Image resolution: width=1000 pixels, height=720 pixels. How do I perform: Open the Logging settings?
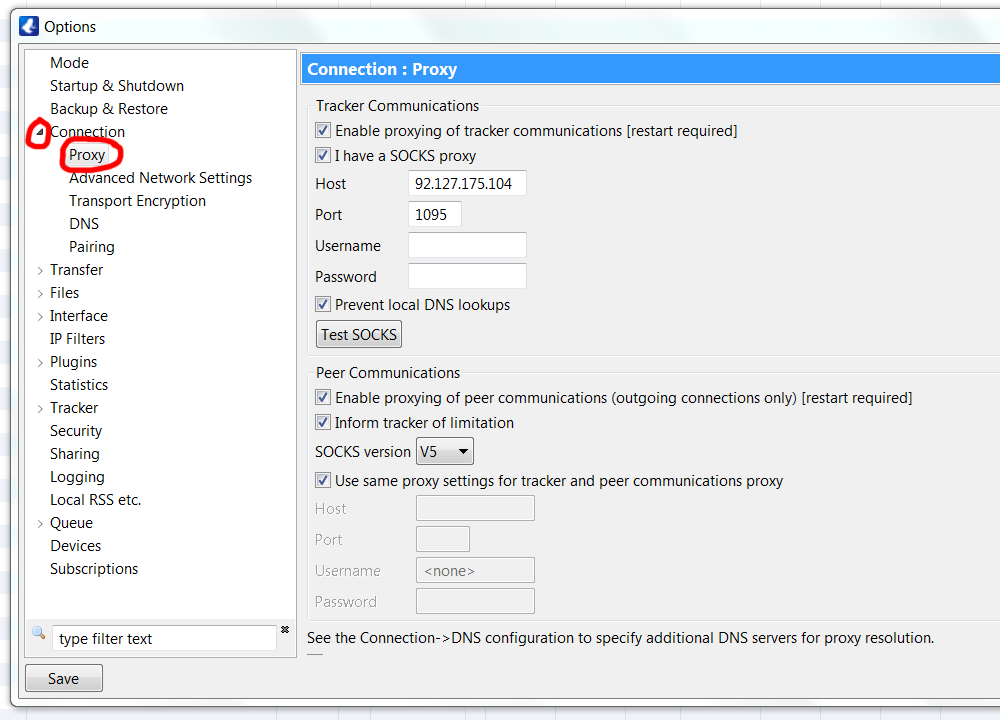(77, 477)
